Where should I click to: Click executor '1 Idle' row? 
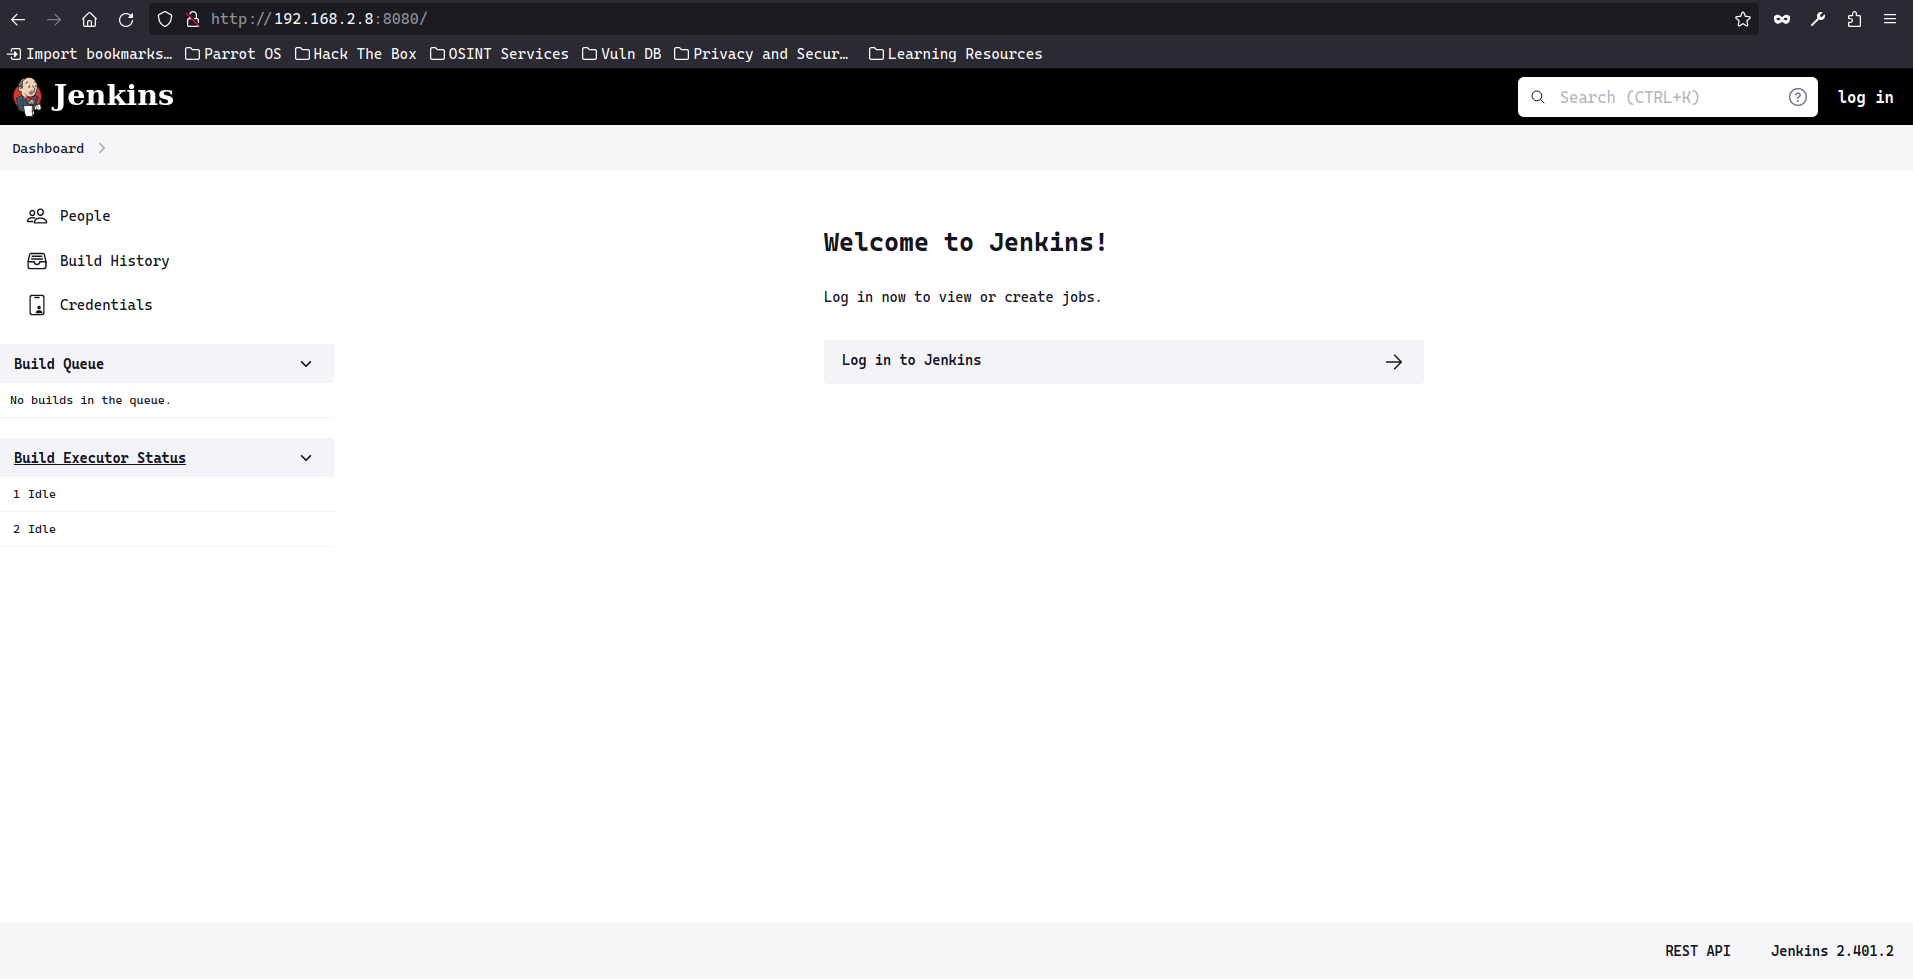tap(167, 494)
